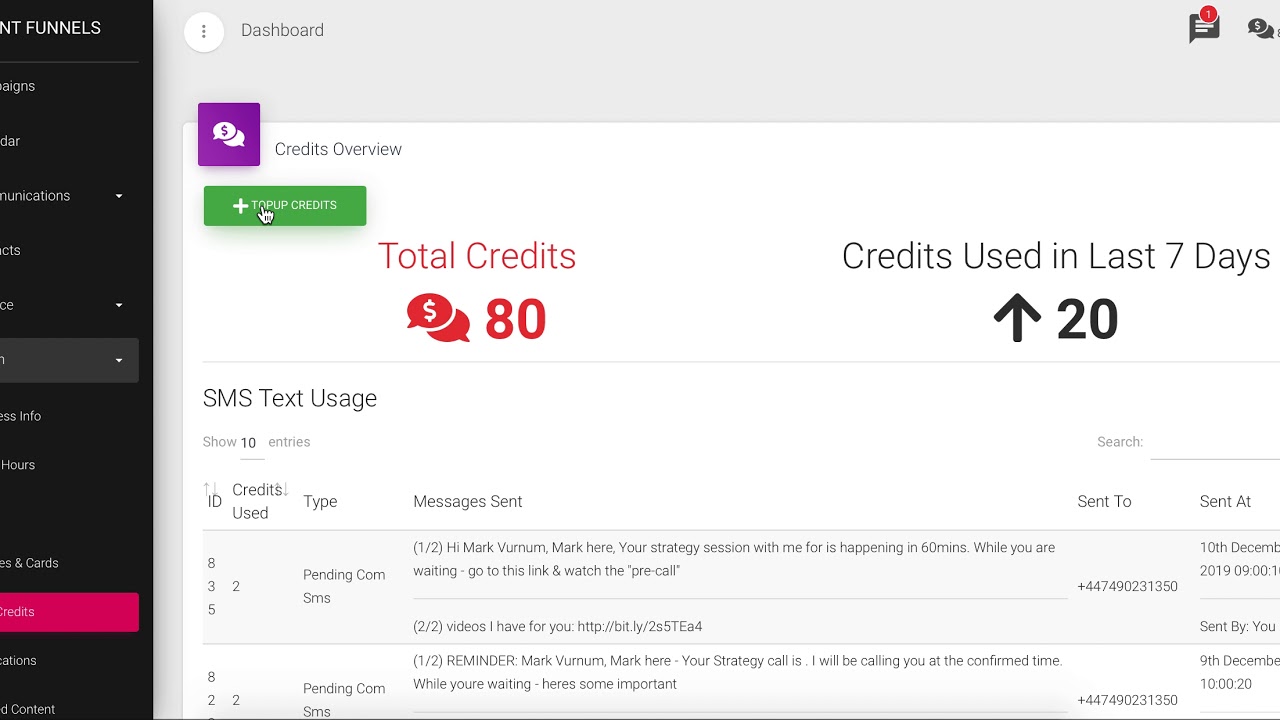Select the Credits Overview heading
Viewport: 1280px width, 720px height.
[338, 149]
